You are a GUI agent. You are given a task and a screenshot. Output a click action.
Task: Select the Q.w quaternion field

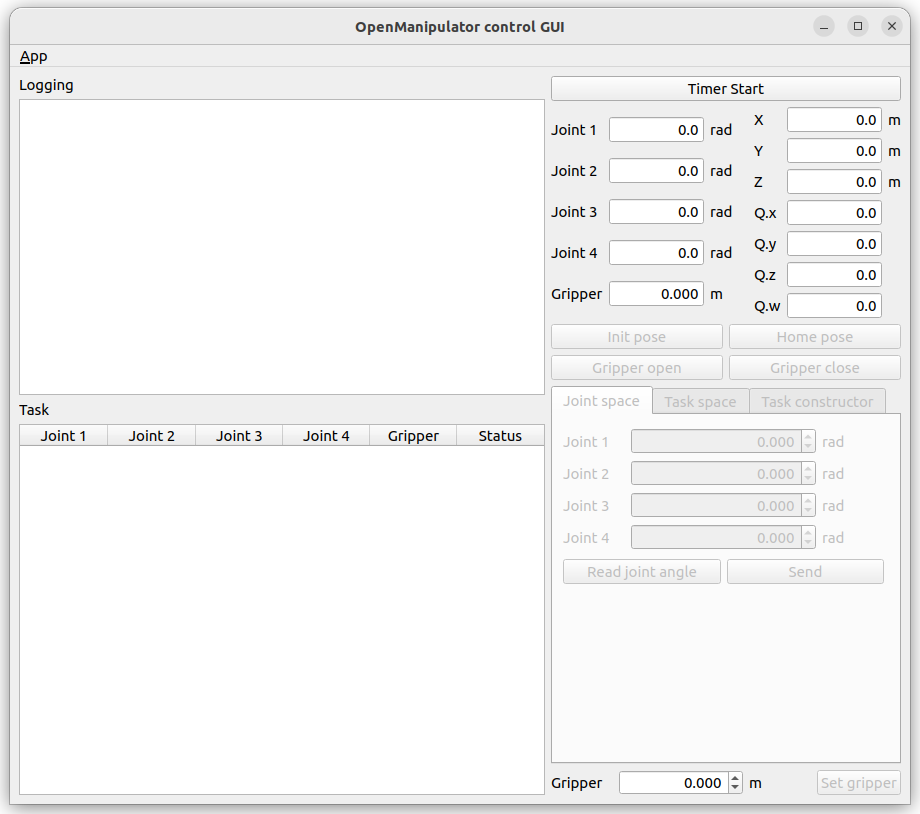point(833,306)
